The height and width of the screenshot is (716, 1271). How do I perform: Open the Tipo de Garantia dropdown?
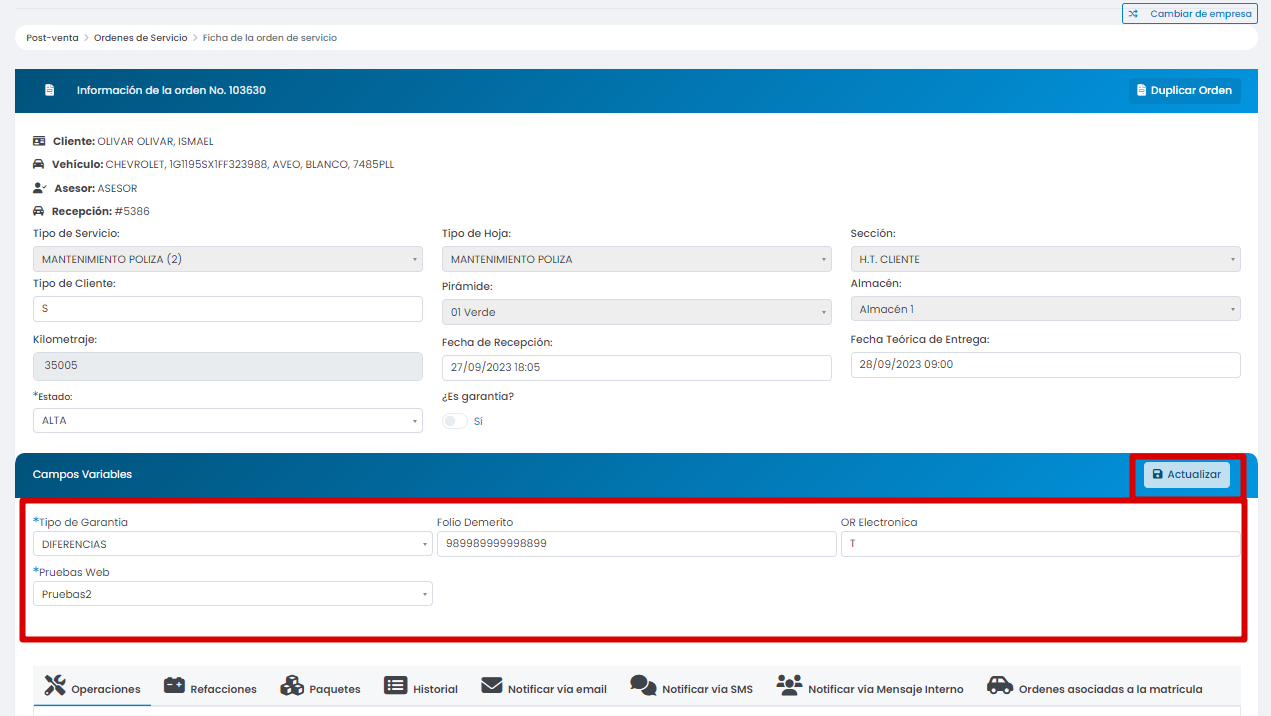point(232,544)
